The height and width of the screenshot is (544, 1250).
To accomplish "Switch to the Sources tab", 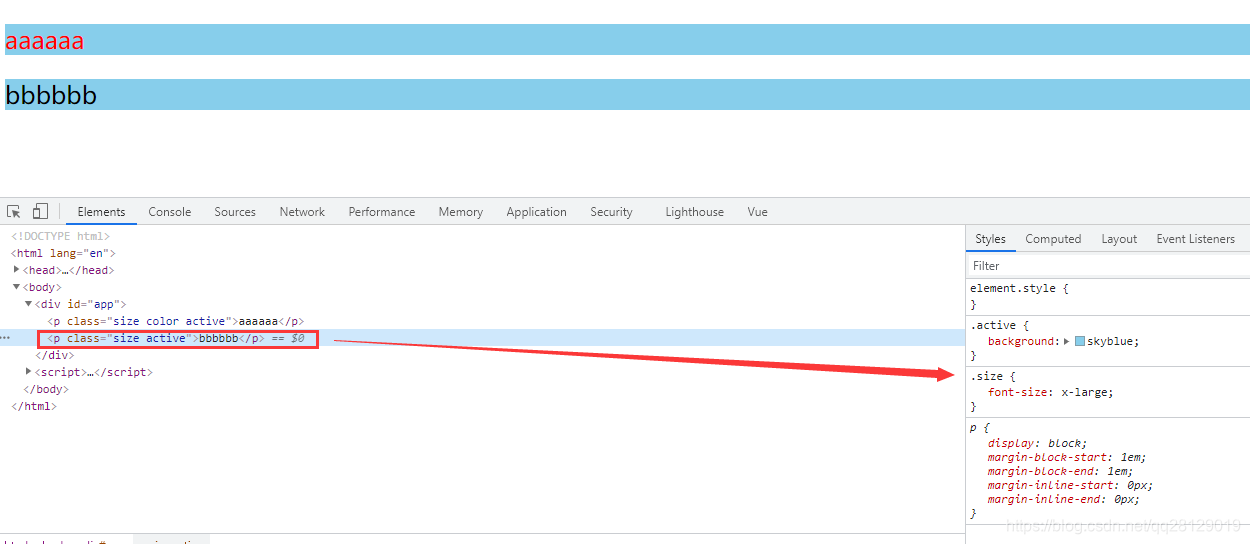I will tap(235, 212).
